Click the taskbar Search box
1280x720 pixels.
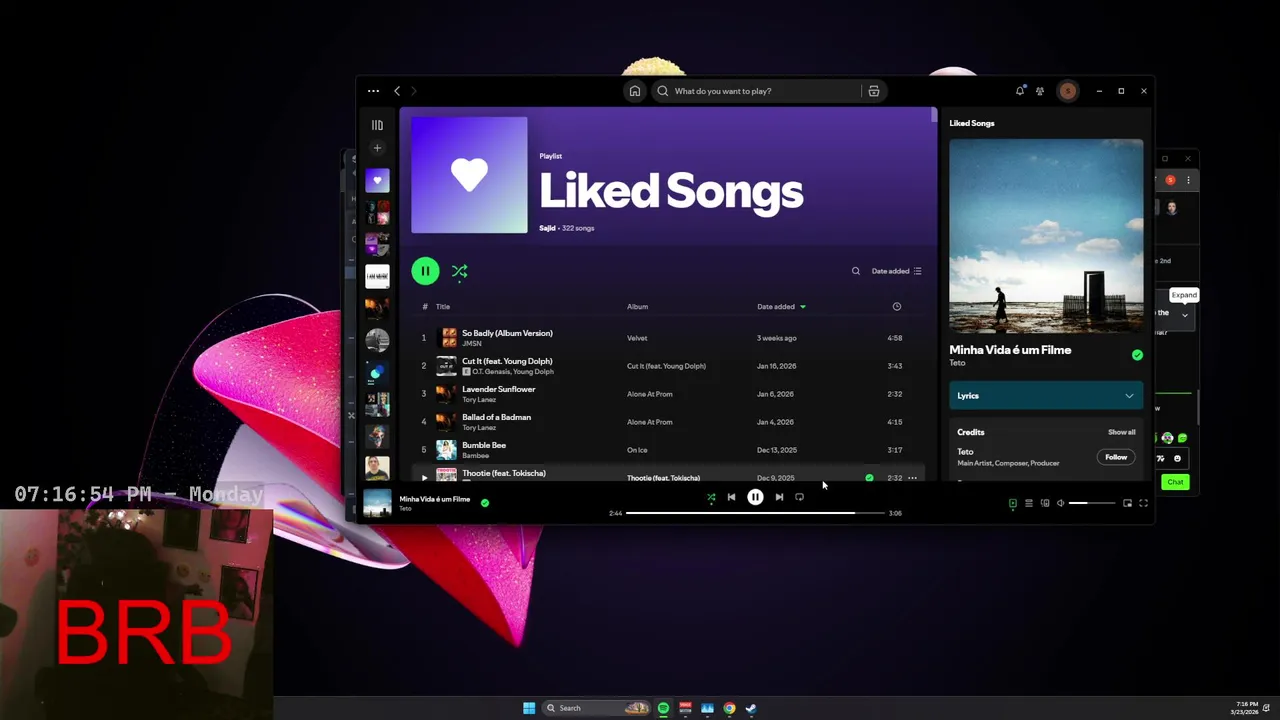[x=596, y=708]
